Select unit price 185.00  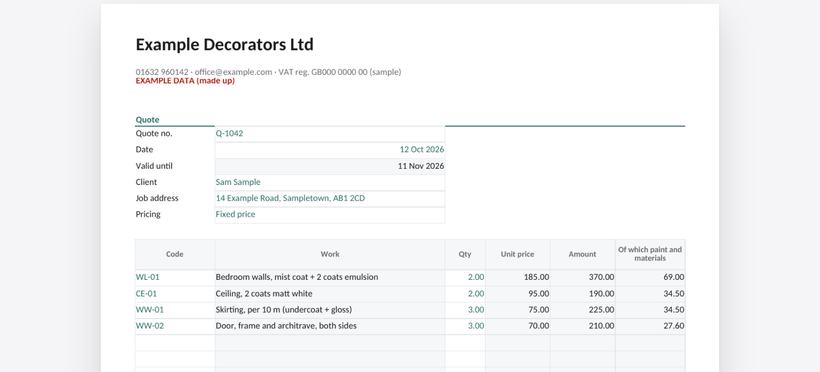518,277
